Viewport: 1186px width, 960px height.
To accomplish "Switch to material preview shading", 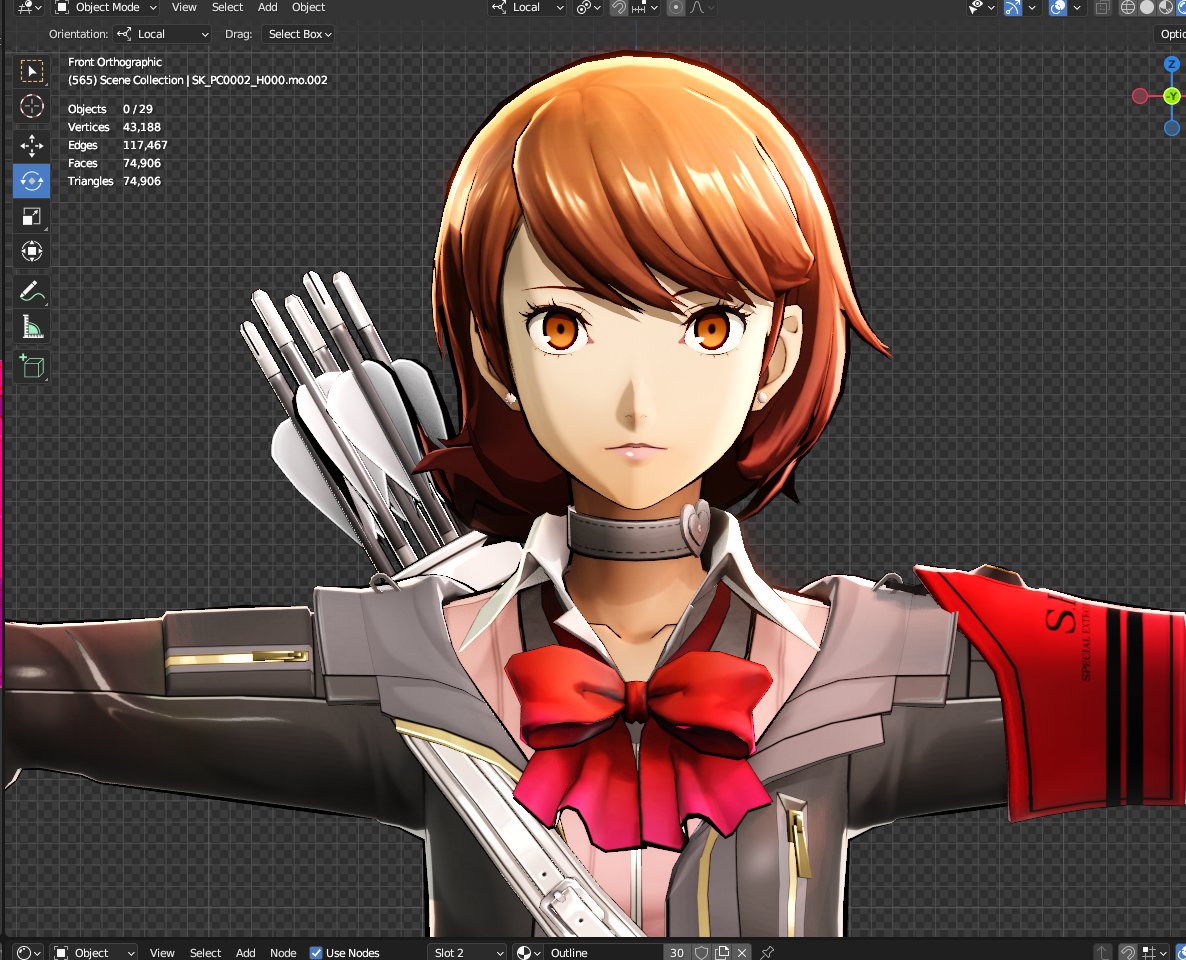I will [1166, 8].
